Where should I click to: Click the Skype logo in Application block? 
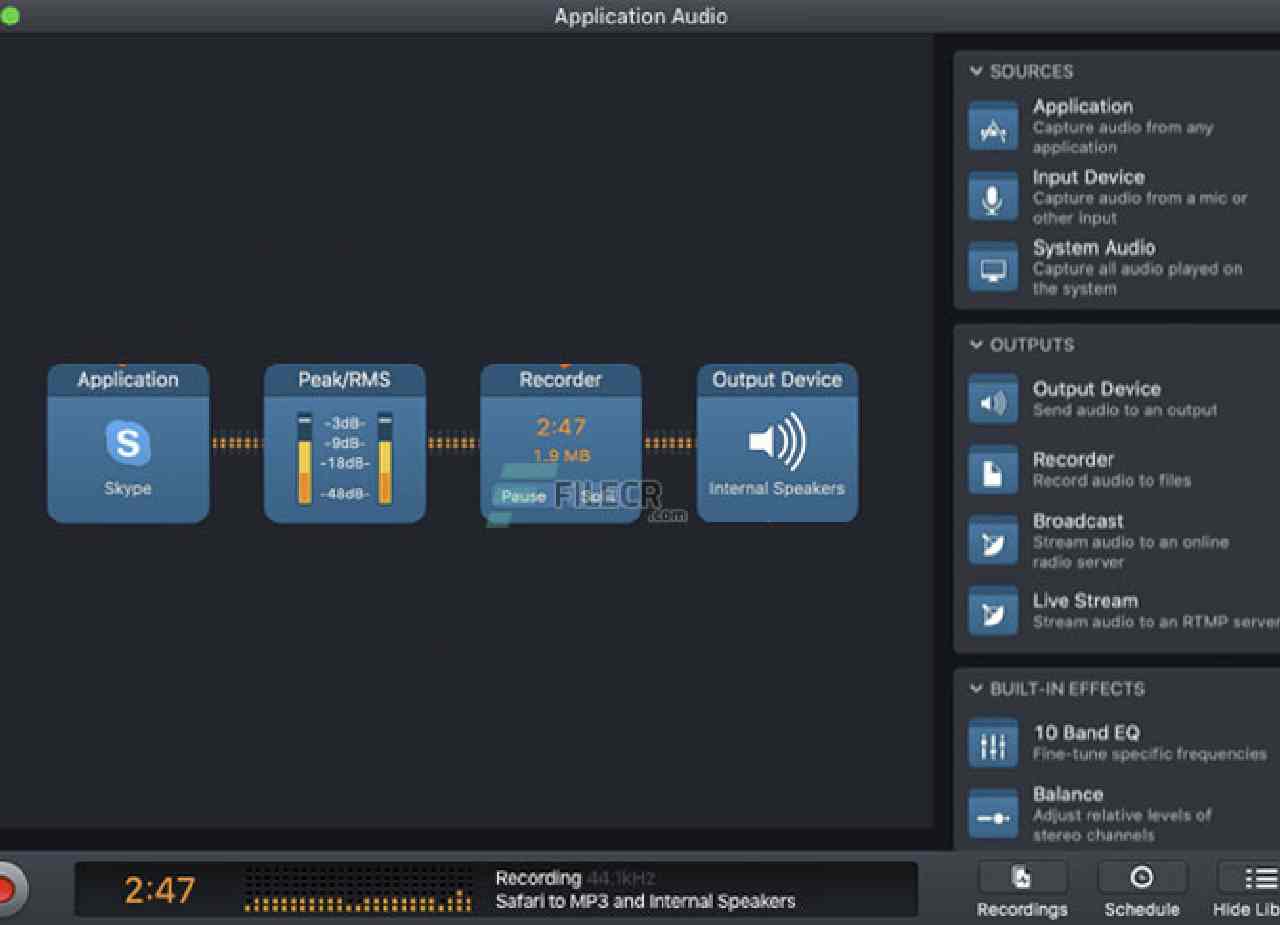[x=128, y=443]
